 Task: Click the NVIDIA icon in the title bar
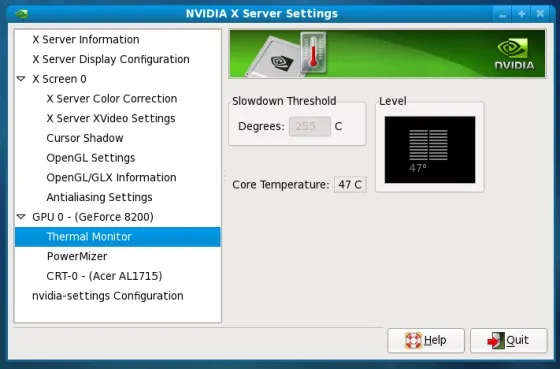tap(21, 14)
